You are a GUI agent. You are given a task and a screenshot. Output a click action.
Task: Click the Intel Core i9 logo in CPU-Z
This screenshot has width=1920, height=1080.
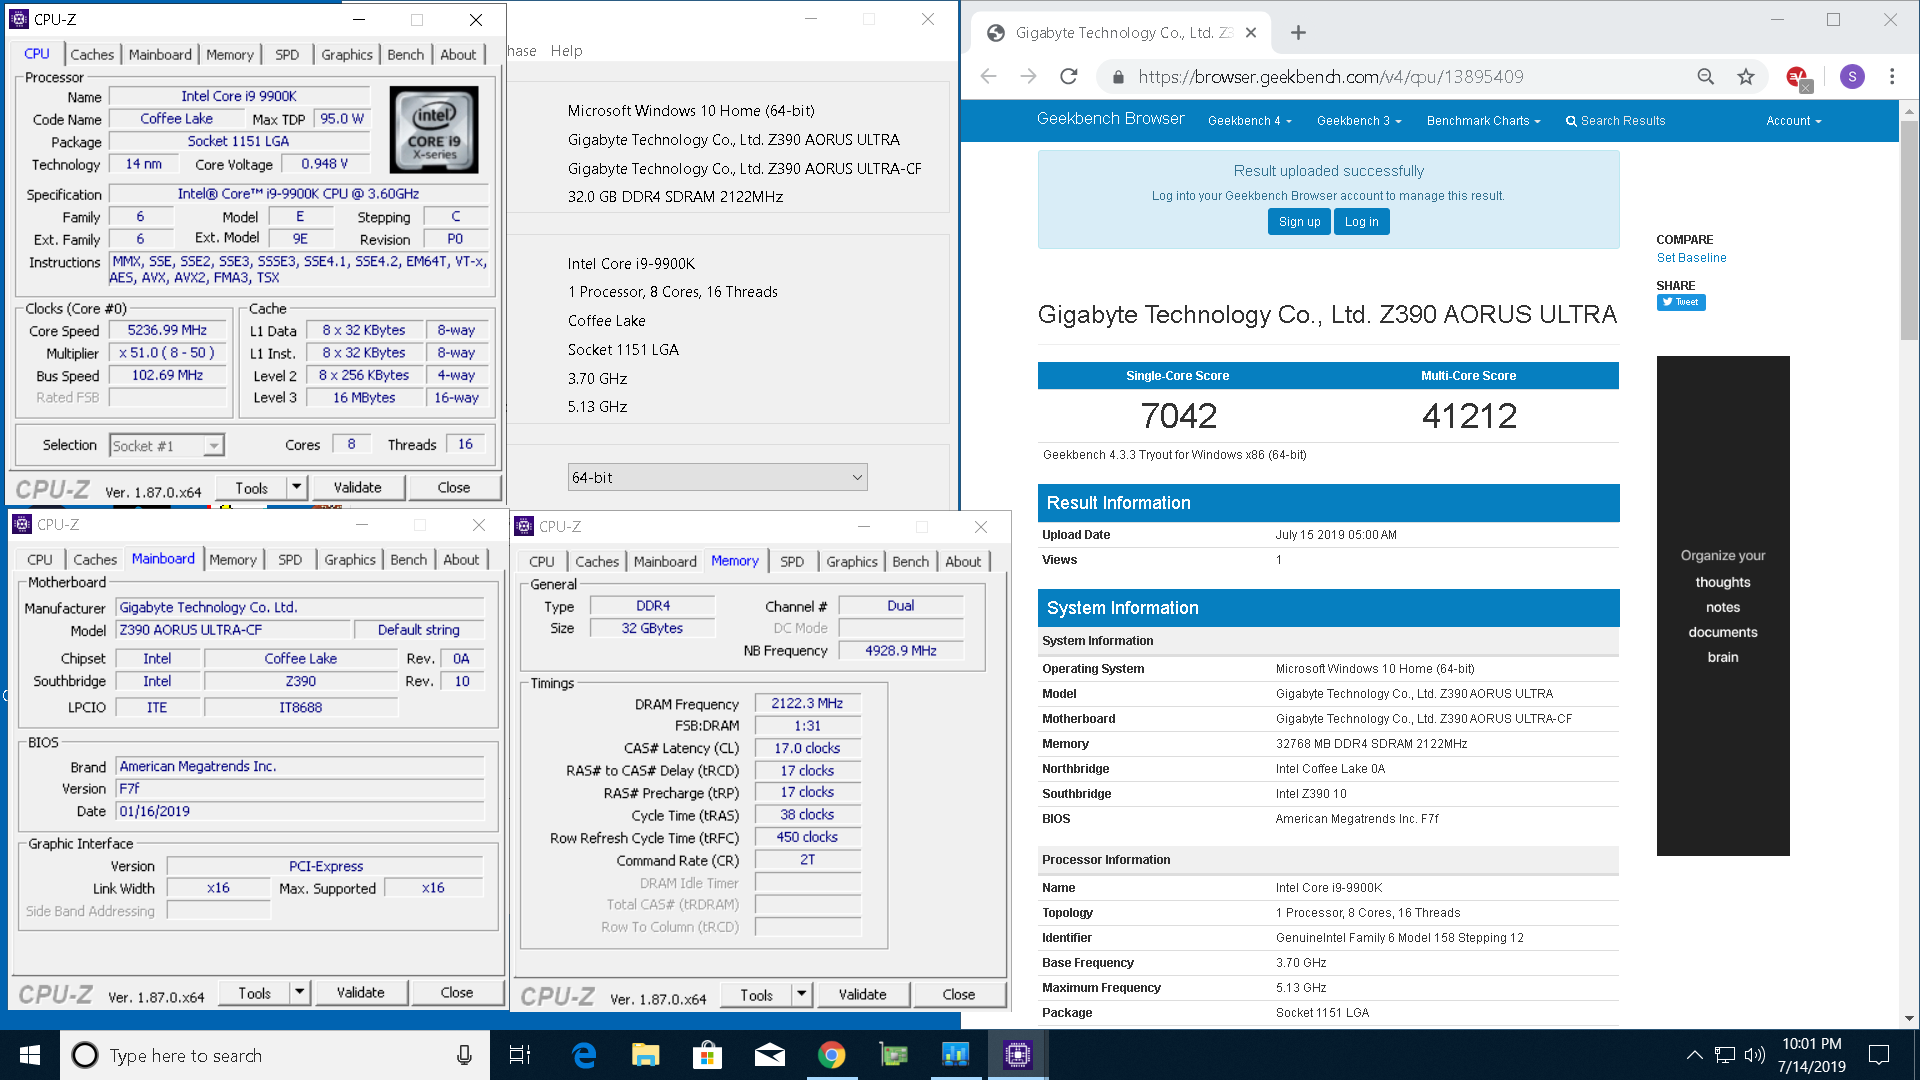pos(434,130)
